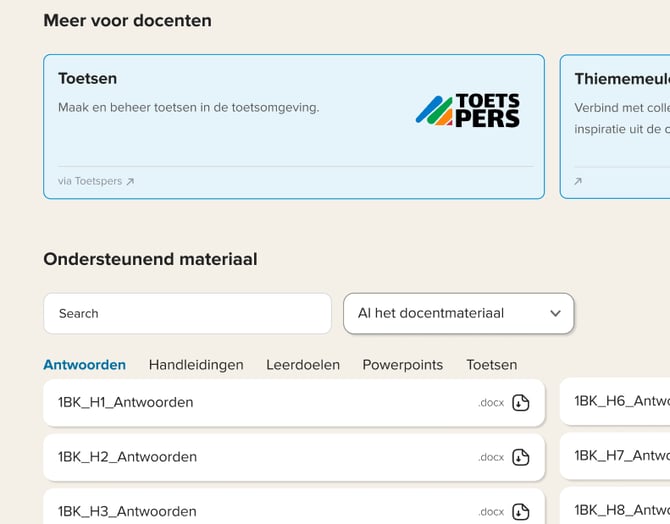Open 1BK_H2_Antwoorden file row
The height and width of the screenshot is (524, 670).
(x=294, y=457)
